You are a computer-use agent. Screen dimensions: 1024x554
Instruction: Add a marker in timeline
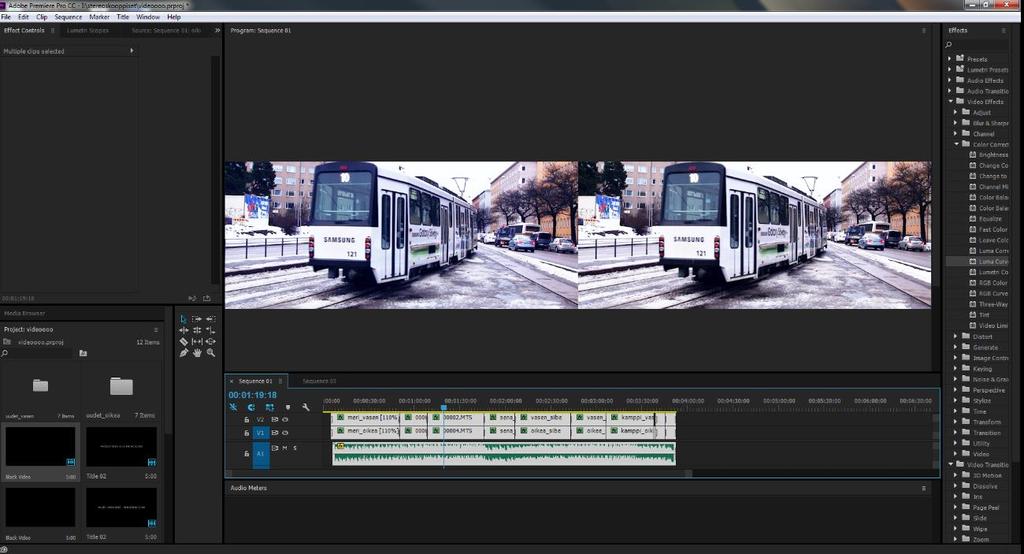click(287, 407)
